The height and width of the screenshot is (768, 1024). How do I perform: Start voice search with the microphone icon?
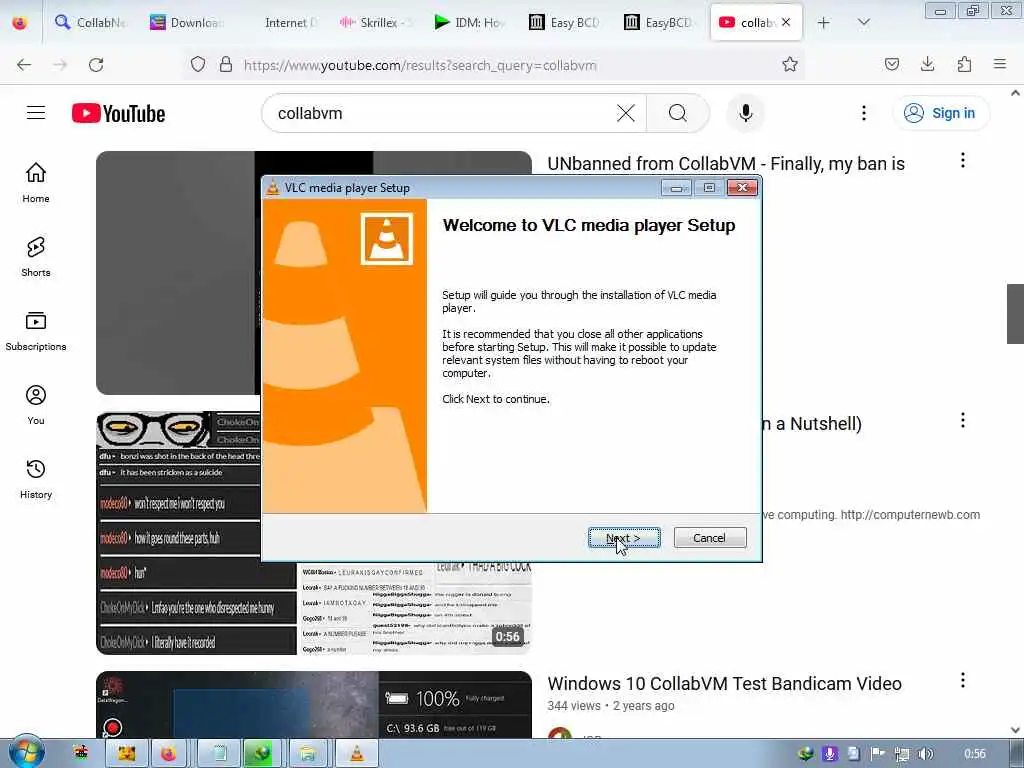tap(746, 113)
